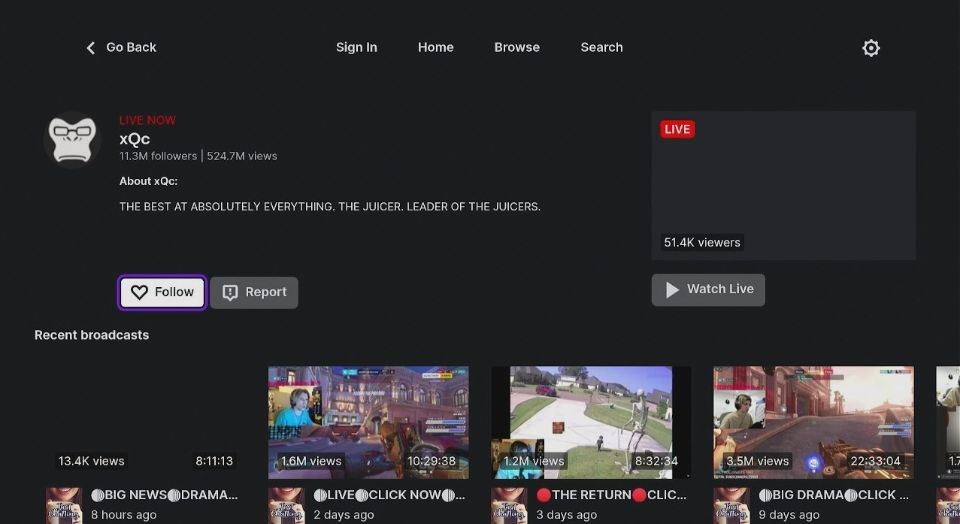This screenshot has height=524, width=960.
Task: Click the BIG DRAMA CLICK broadcast title
Action: (x=833, y=495)
